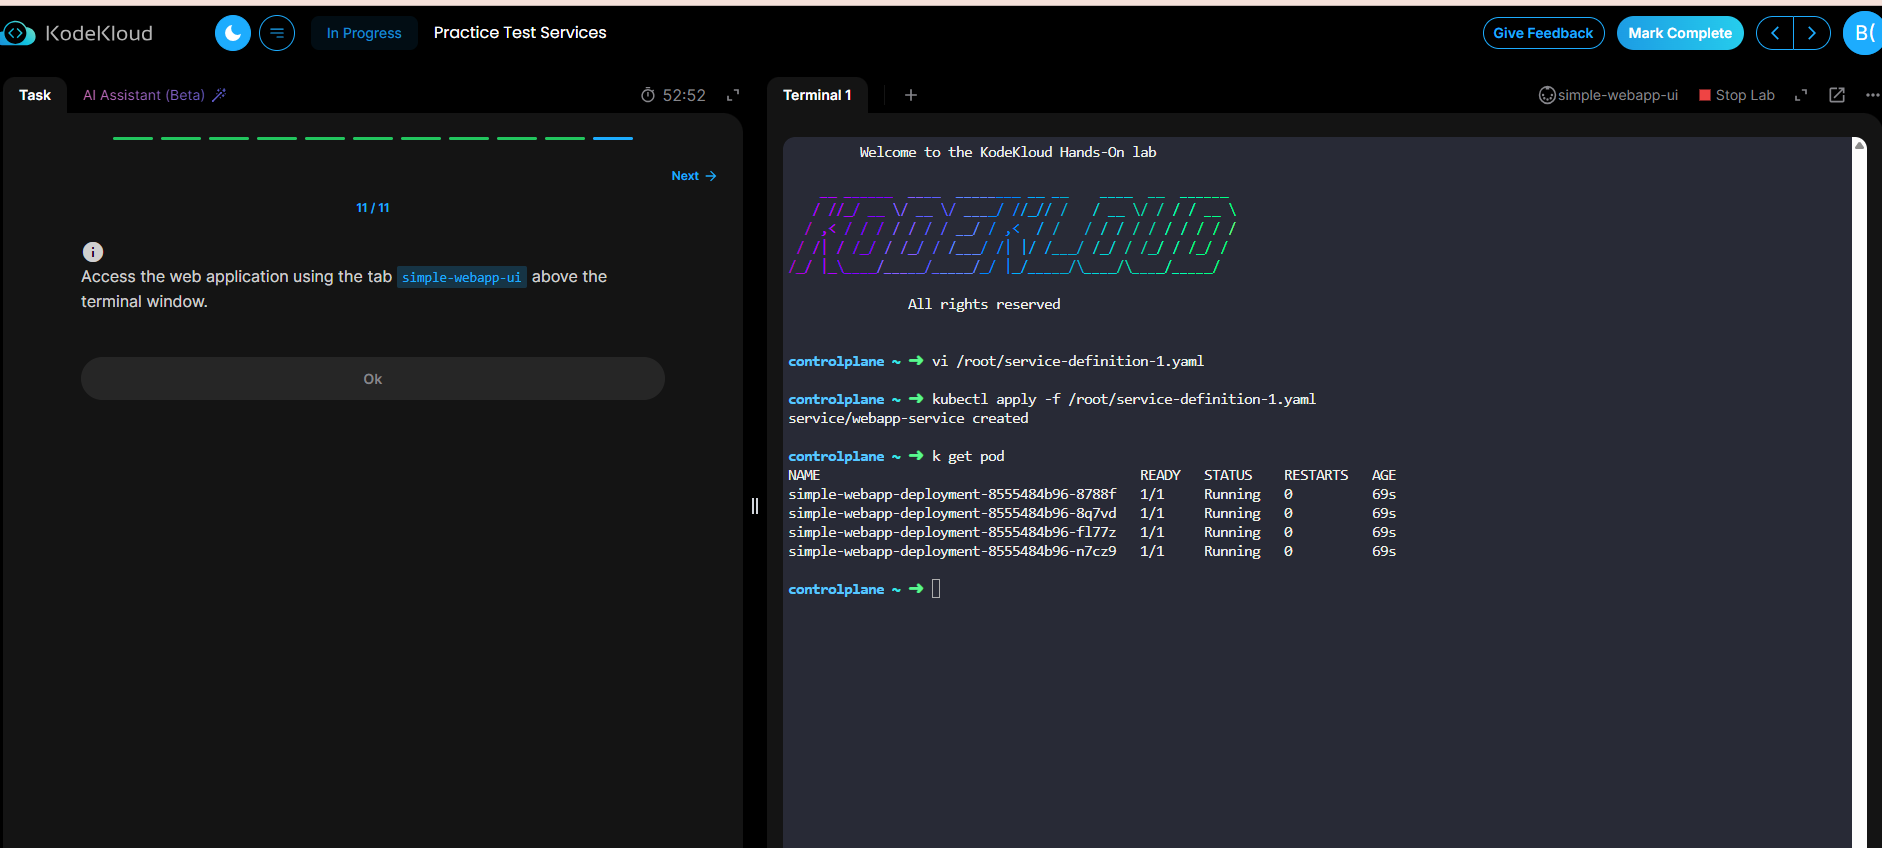Image resolution: width=1882 pixels, height=848 pixels.
Task: Open the course outline menu icon
Action: click(277, 33)
